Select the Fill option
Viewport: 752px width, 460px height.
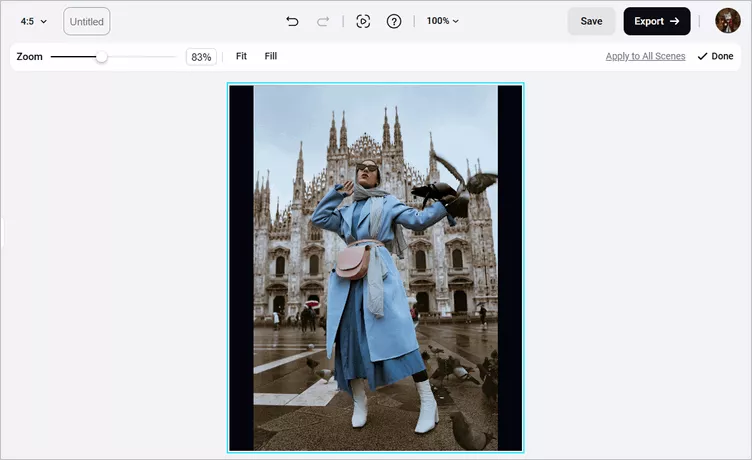pyautogui.click(x=270, y=56)
